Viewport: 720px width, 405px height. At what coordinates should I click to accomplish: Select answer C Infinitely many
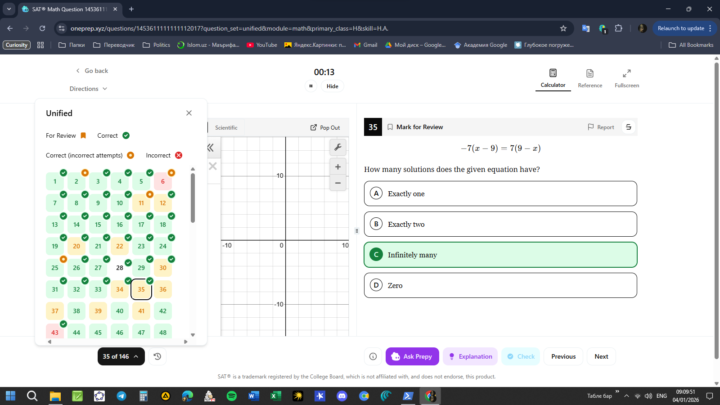pyautogui.click(x=501, y=255)
